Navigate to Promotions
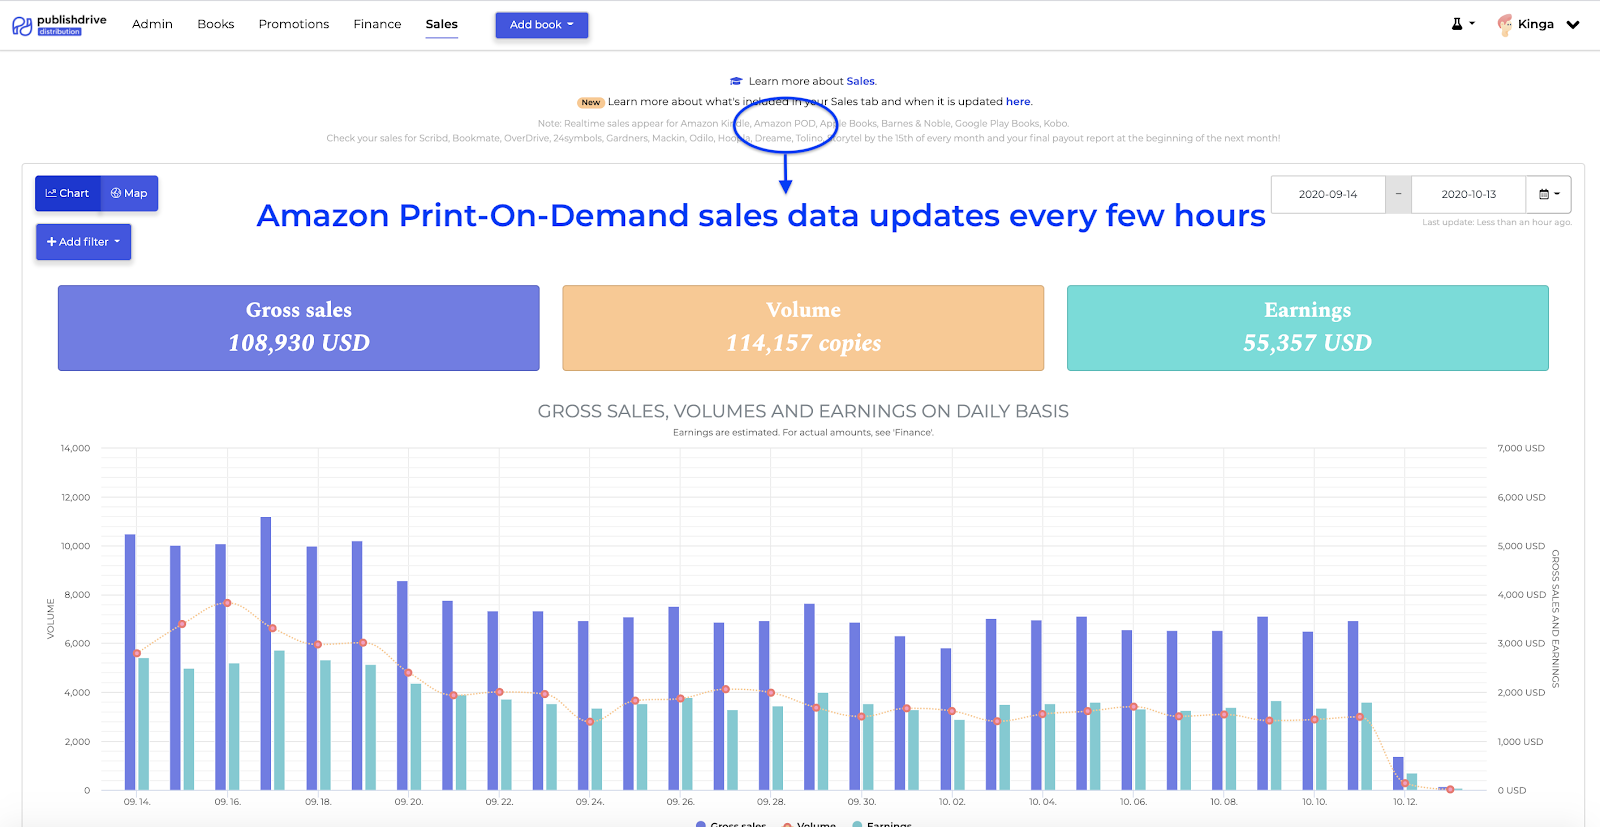 point(294,24)
